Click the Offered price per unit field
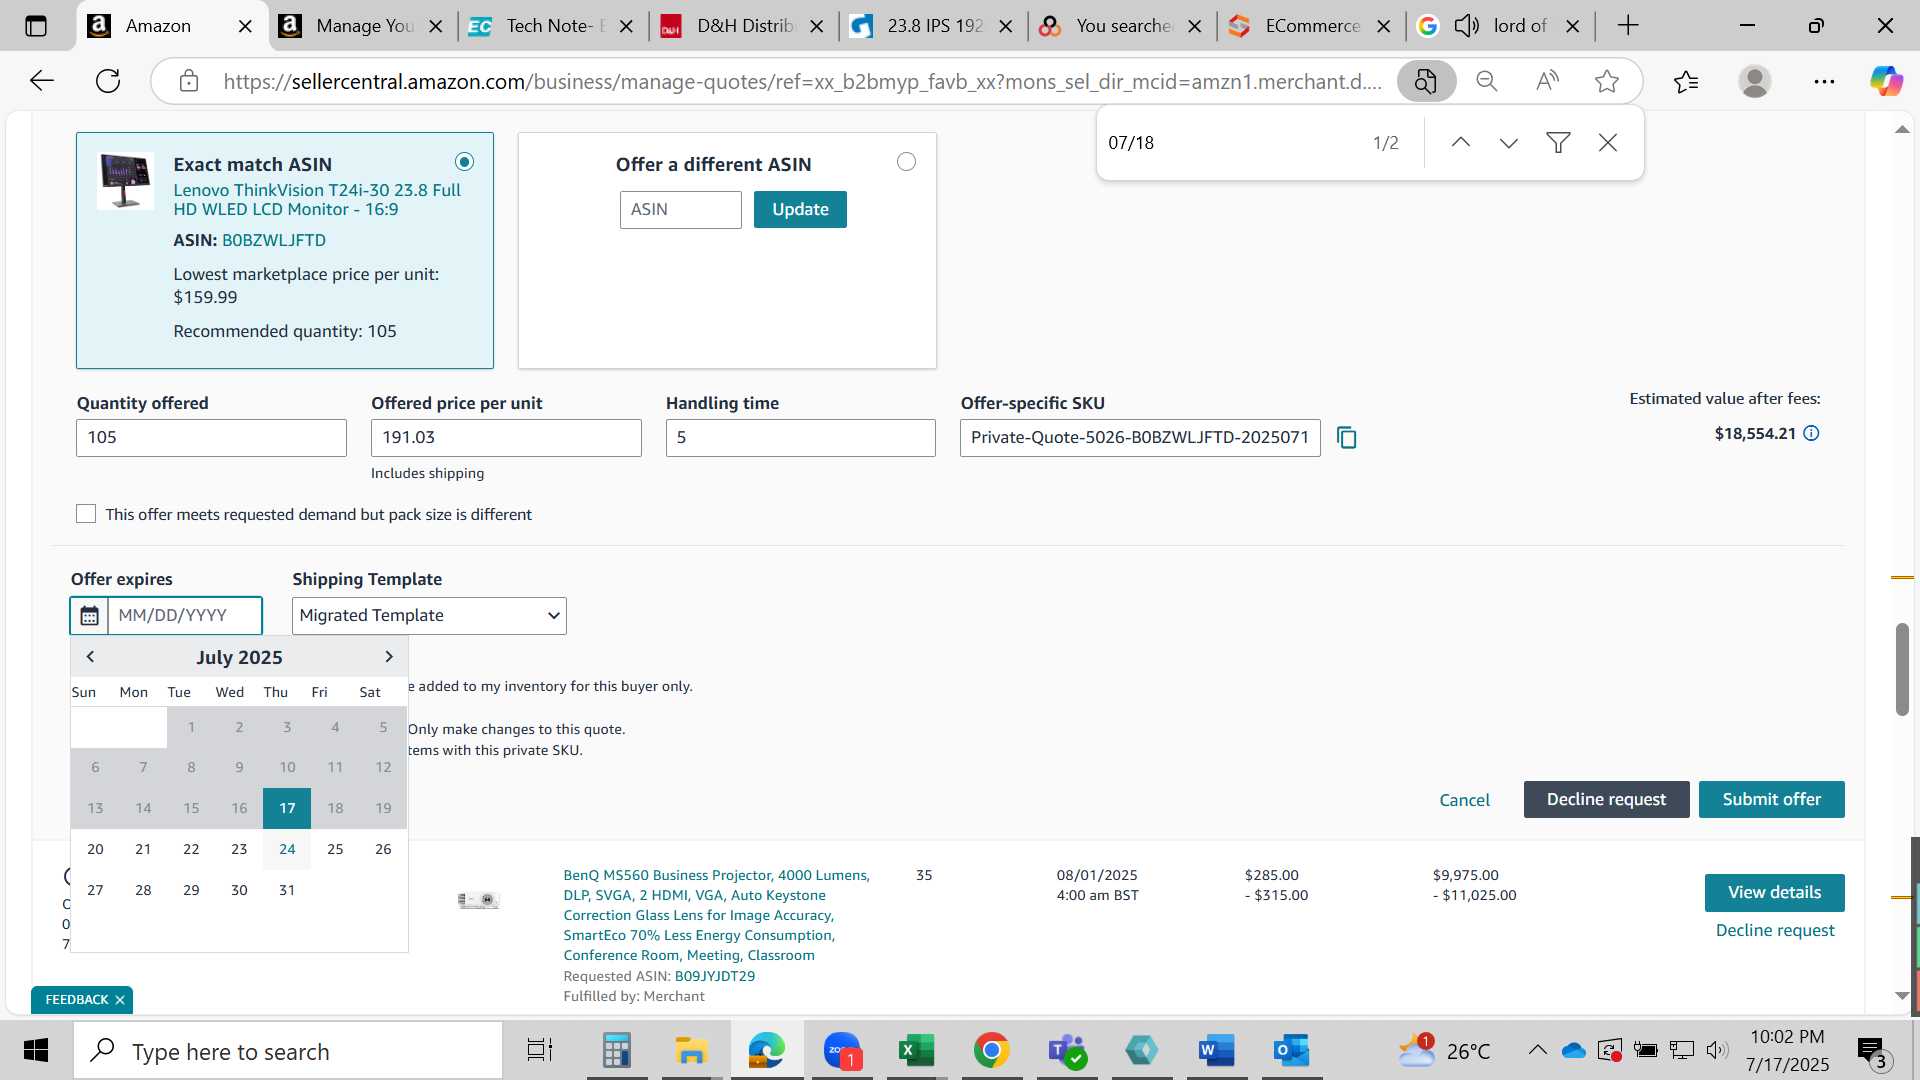The width and height of the screenshot is (1920, 1080). pos(506,438)
